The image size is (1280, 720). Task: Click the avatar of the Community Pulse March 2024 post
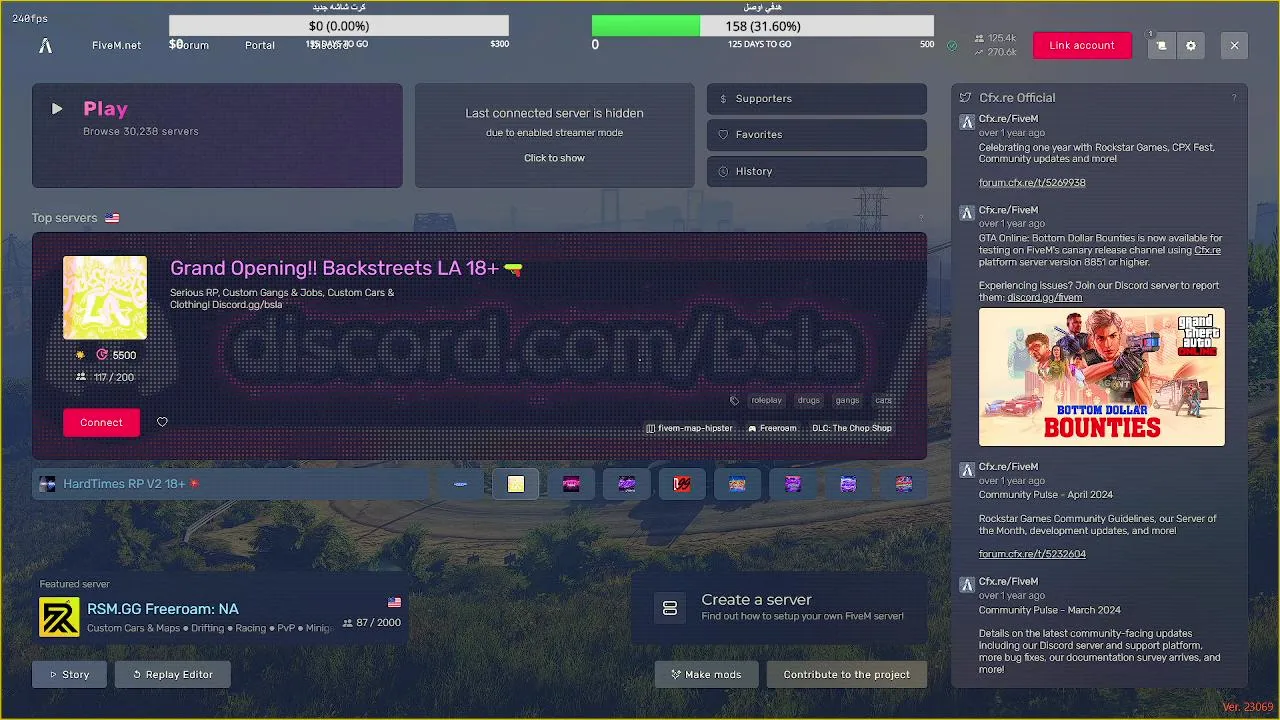[966, 585]
